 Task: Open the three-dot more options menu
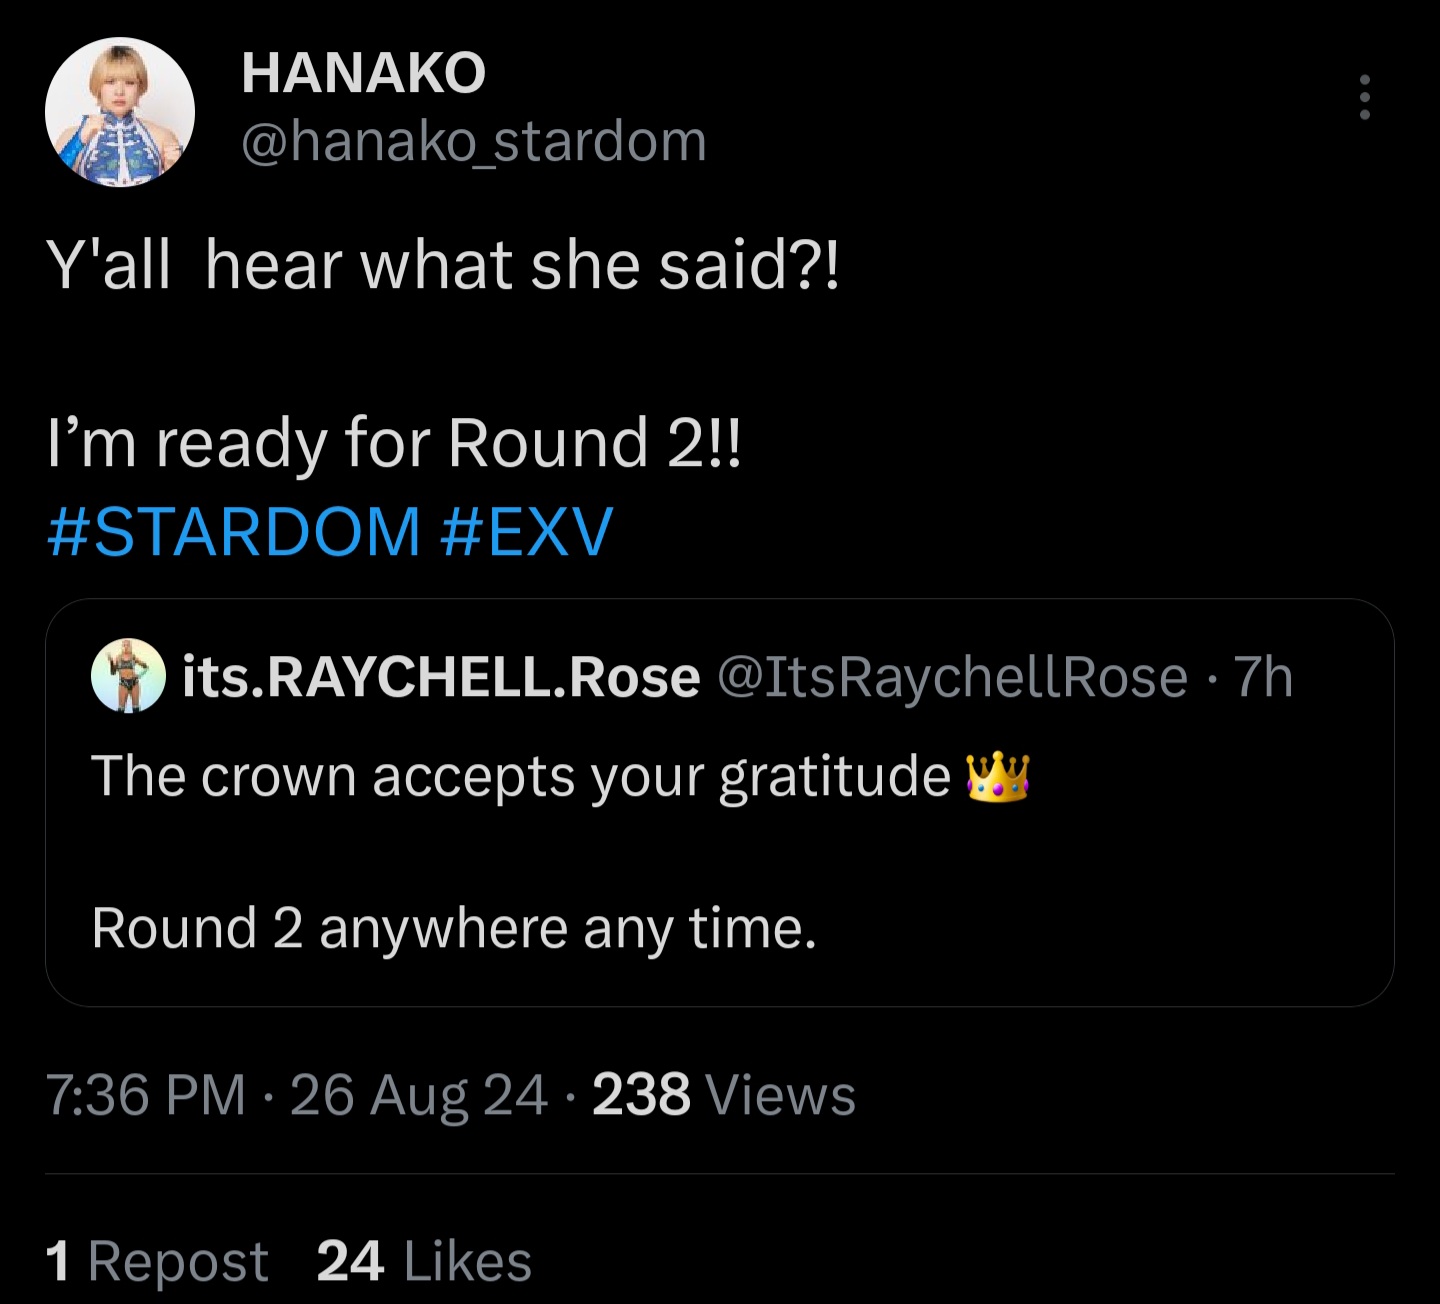(x=1364, y=97)
